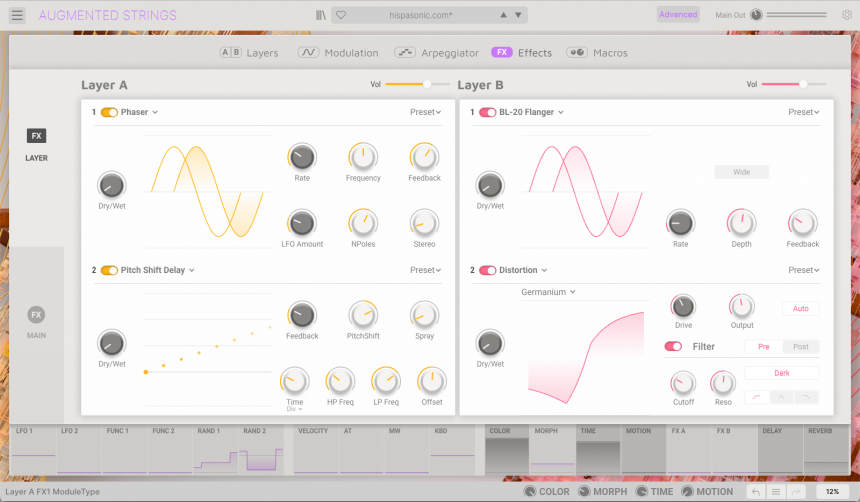Click the Main Out volume knob

(756, 15)
